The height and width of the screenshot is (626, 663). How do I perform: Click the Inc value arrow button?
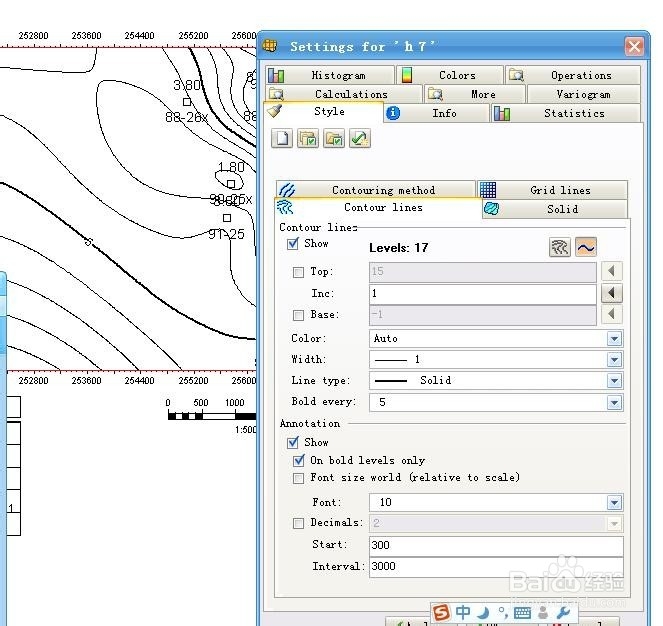click(x=611, y=293)
